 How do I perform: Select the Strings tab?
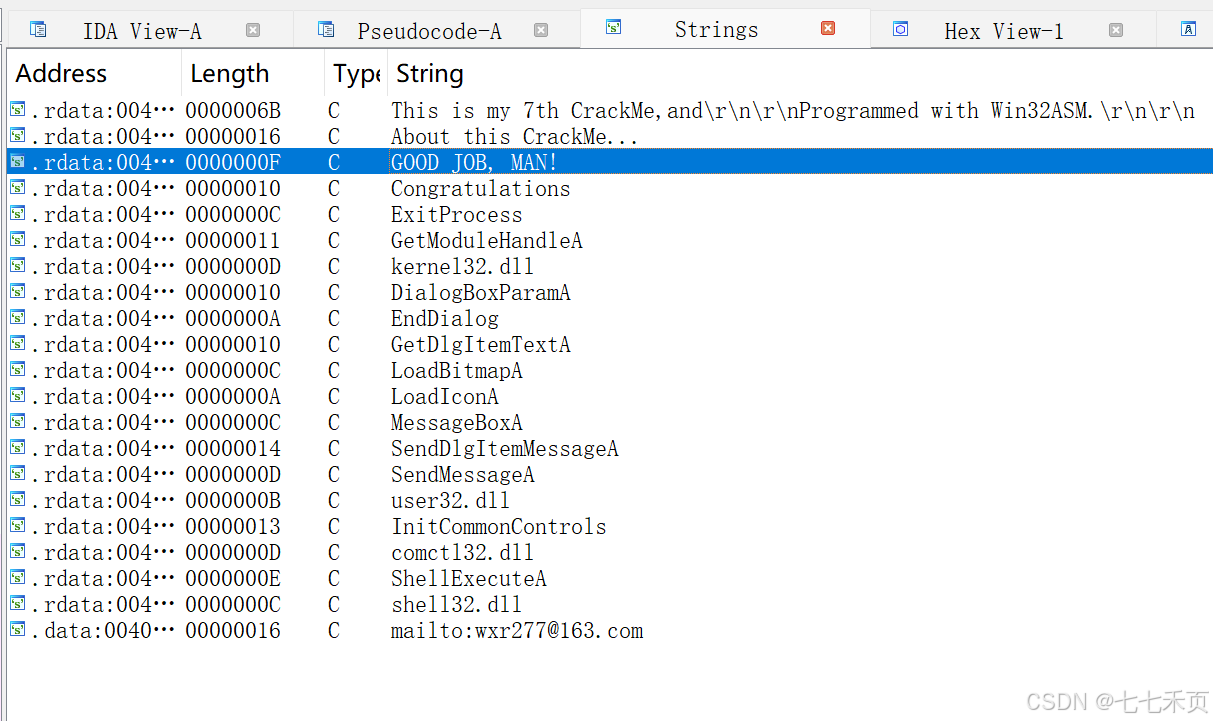pyautogui.click(x=716, y=30)
